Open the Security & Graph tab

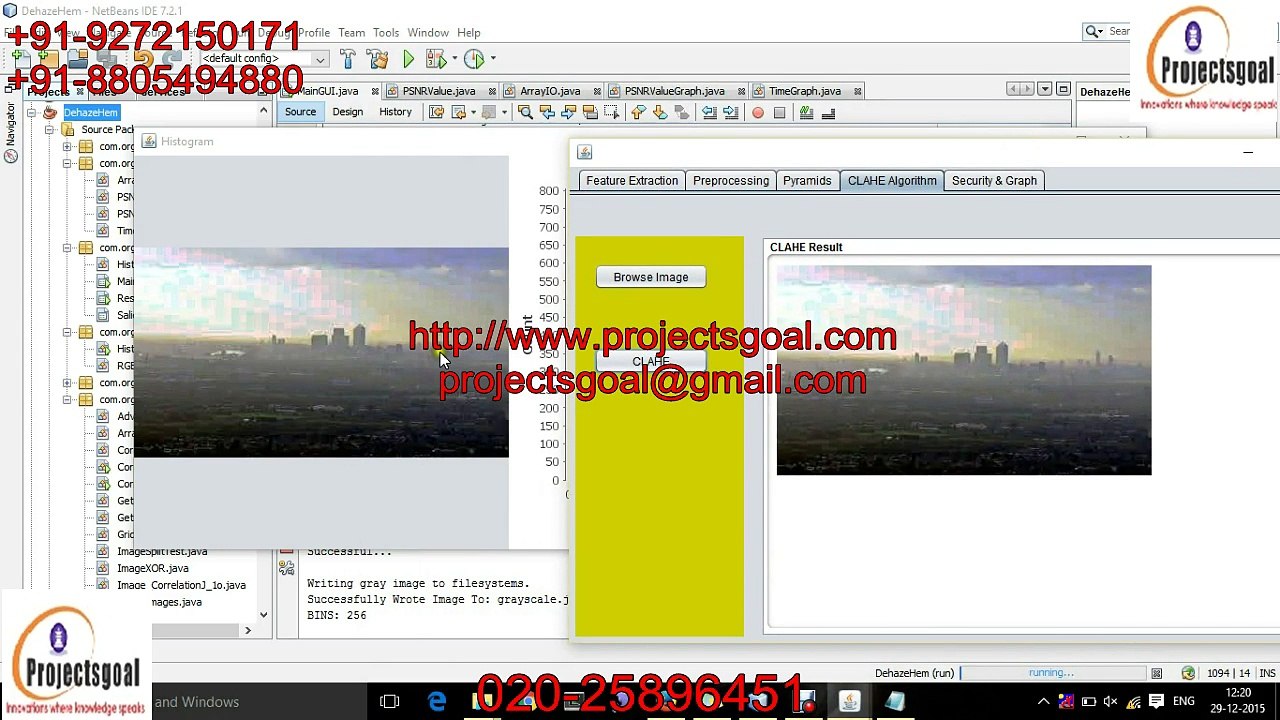coord(994,181)
